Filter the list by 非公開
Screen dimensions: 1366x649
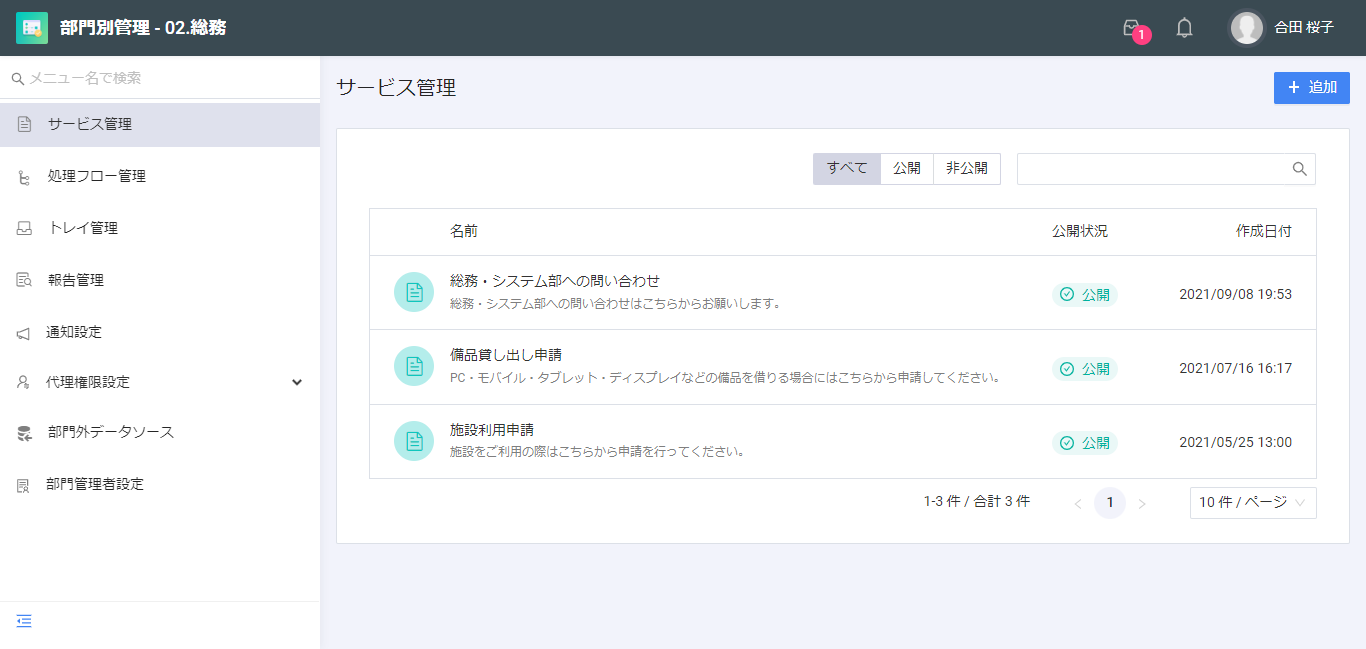tap(967, 169)
